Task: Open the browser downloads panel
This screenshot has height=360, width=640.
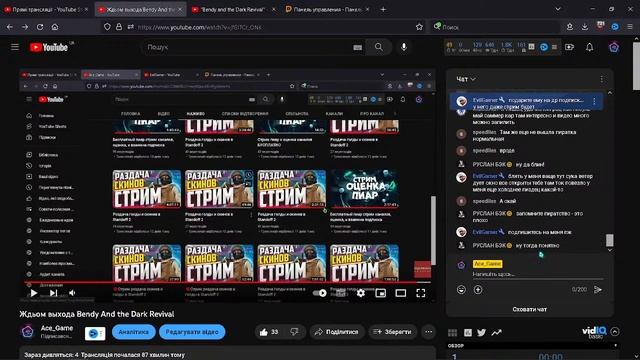Action: (585, 27)
